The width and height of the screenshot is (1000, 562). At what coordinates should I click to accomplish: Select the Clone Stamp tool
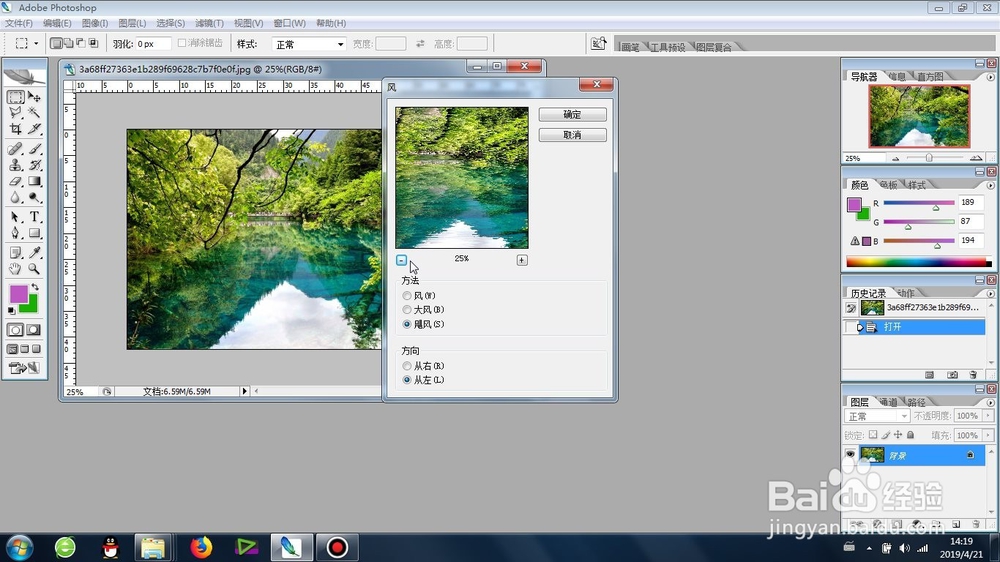click(15, 165)
